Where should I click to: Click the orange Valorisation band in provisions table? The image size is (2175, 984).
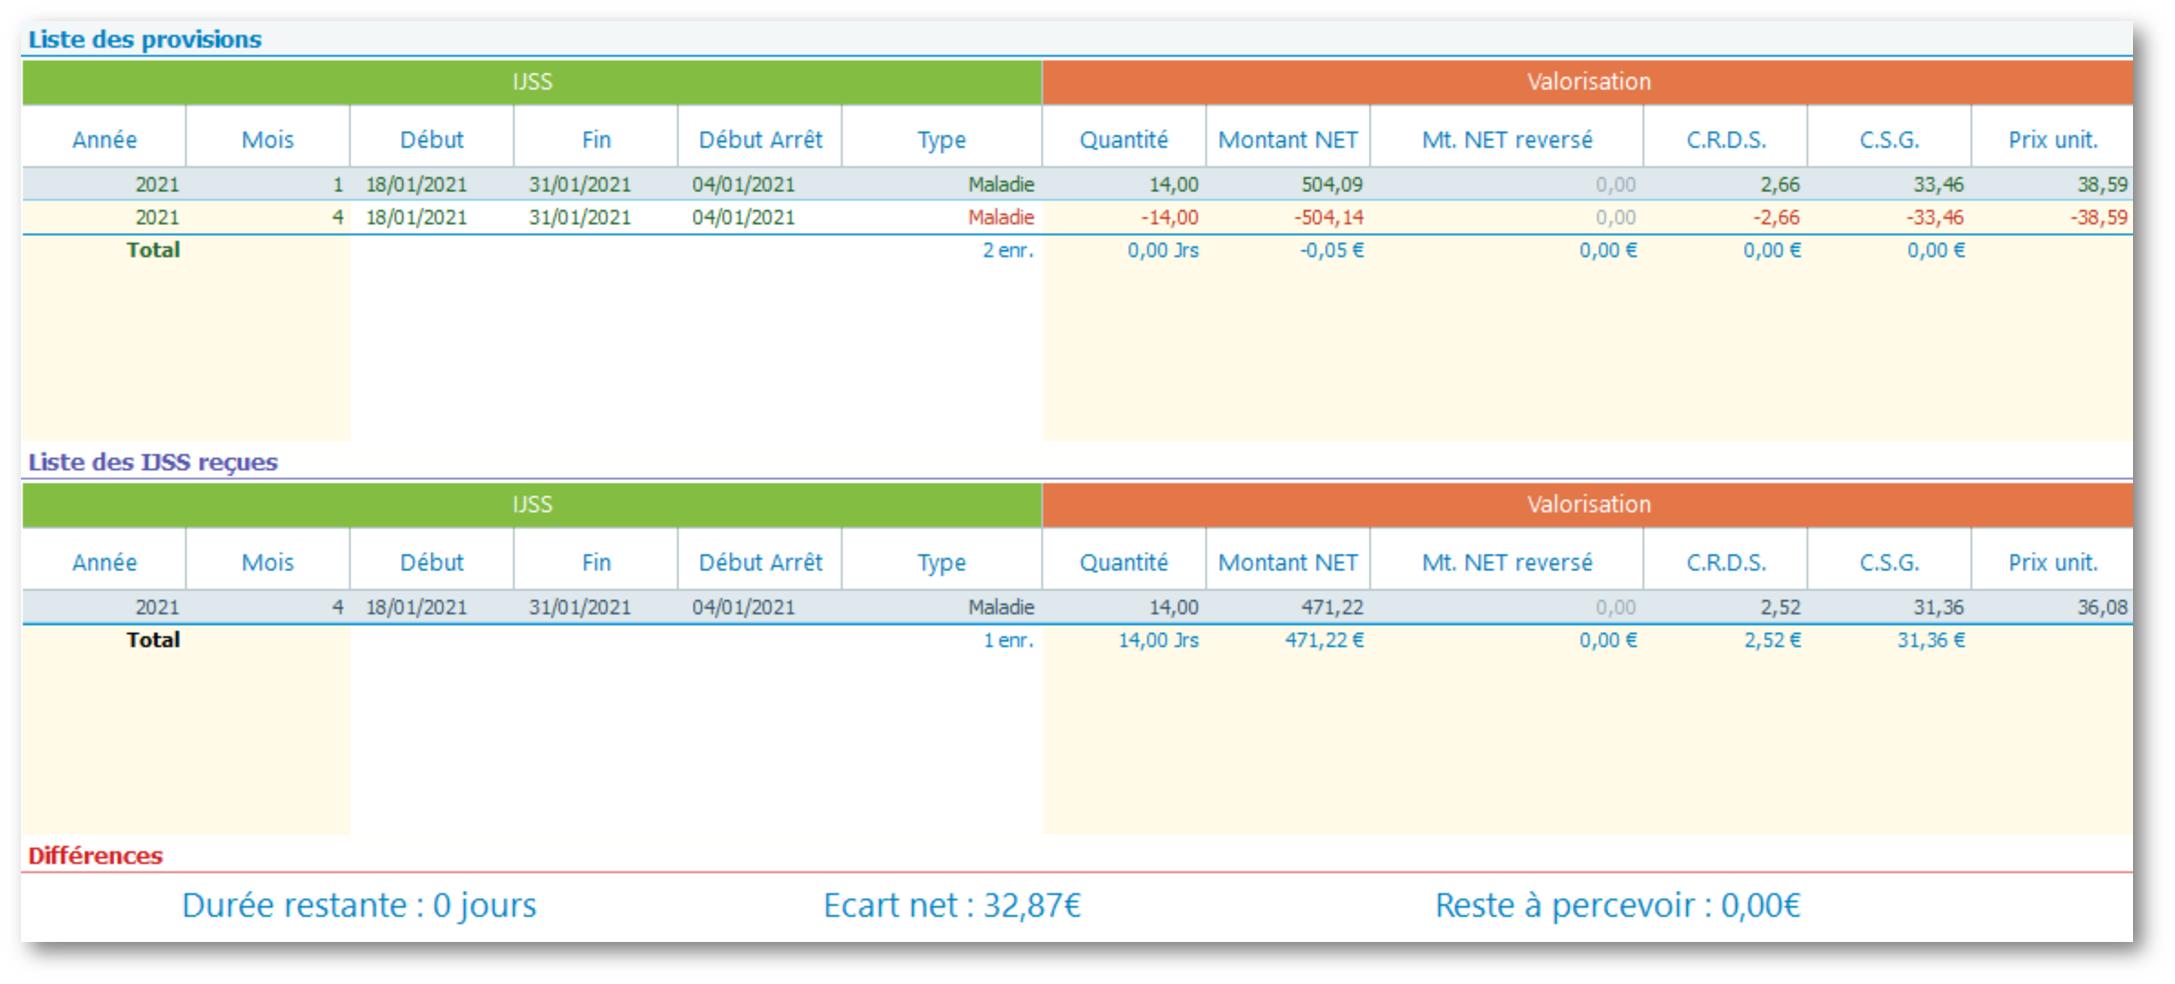tap(1588, 82)
